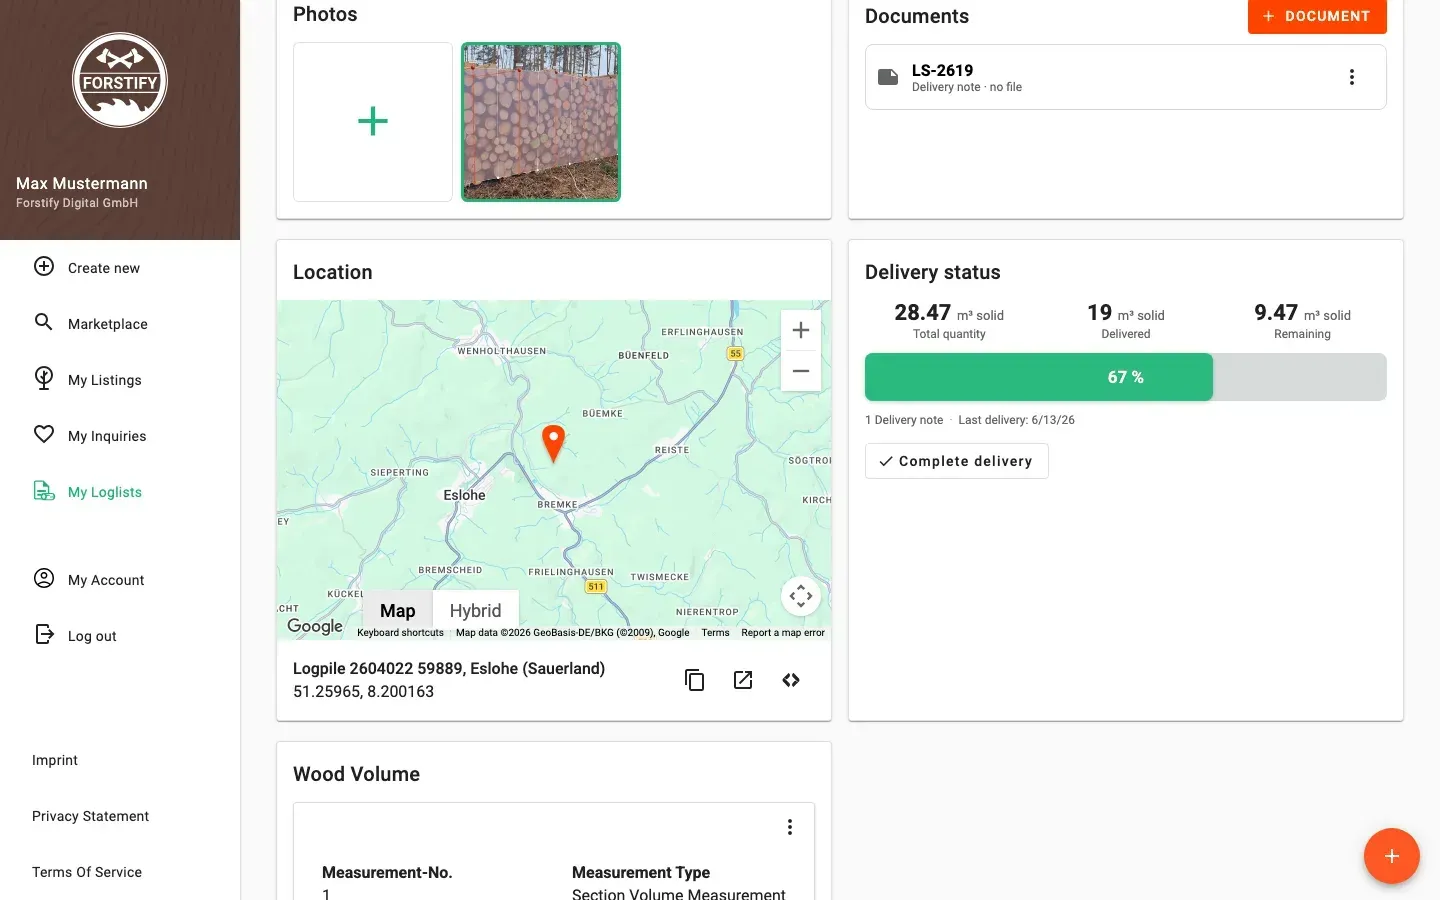Add a new photo with the plus tile
This screenshot has height=900, width=1440.
pos(373,122)
